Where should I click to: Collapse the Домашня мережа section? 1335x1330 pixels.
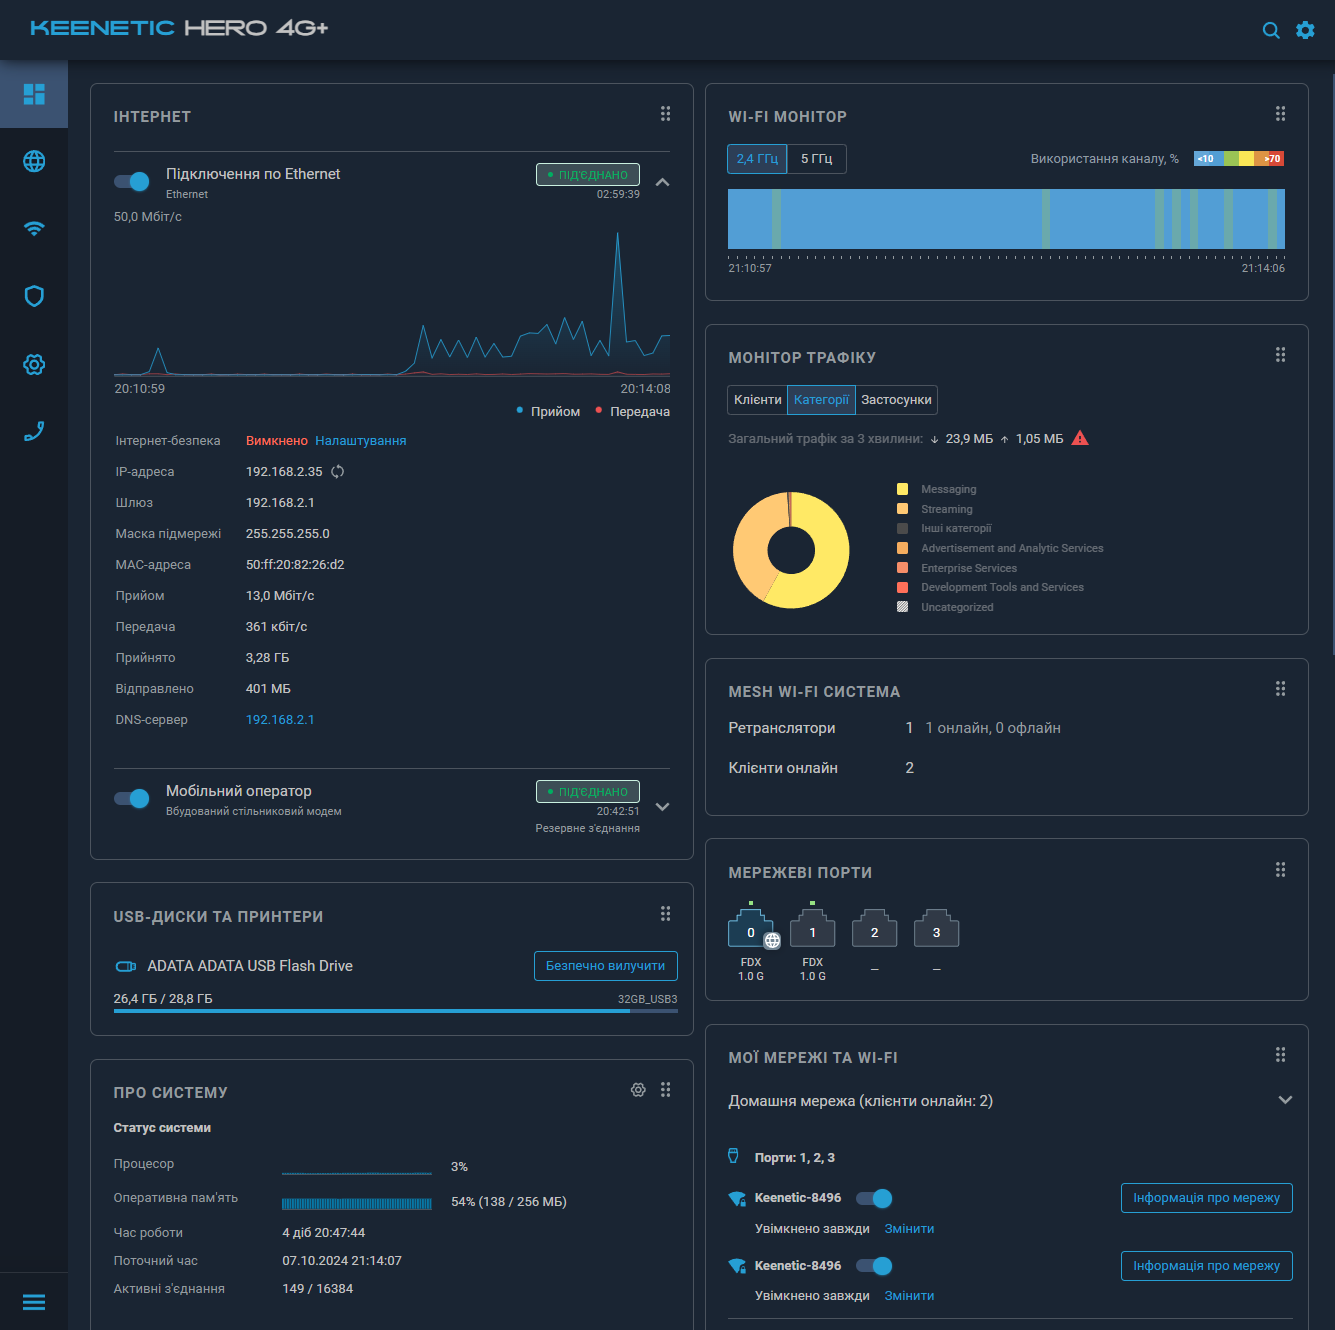click(x=1285, y=1099)
